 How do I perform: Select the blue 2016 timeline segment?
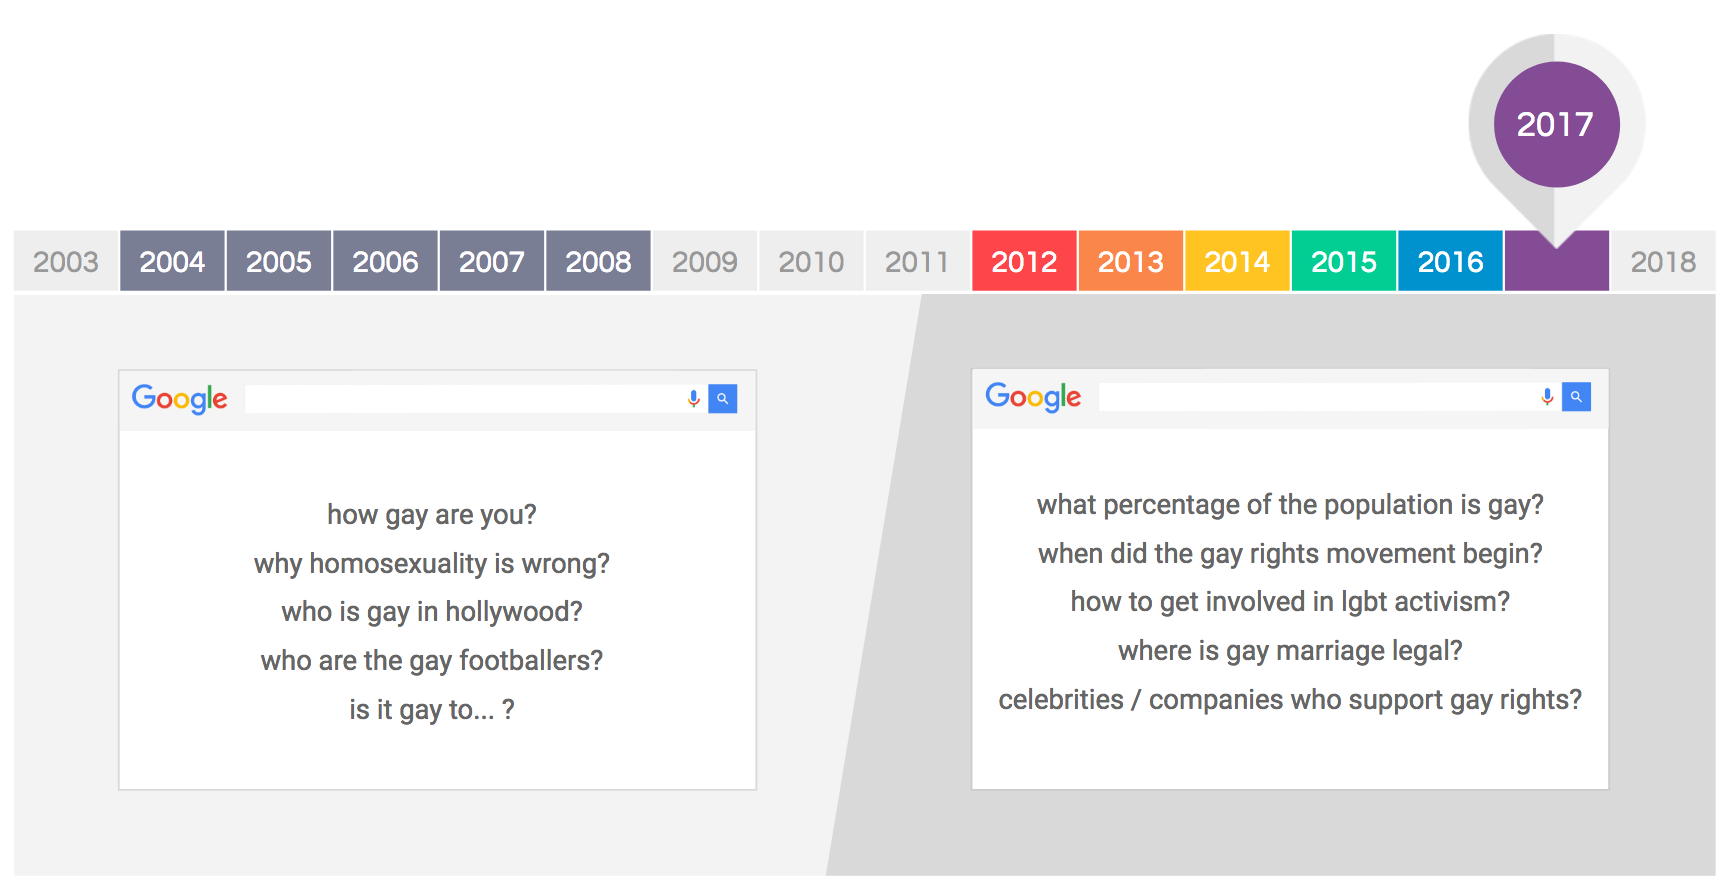[x=1450, y=261]
